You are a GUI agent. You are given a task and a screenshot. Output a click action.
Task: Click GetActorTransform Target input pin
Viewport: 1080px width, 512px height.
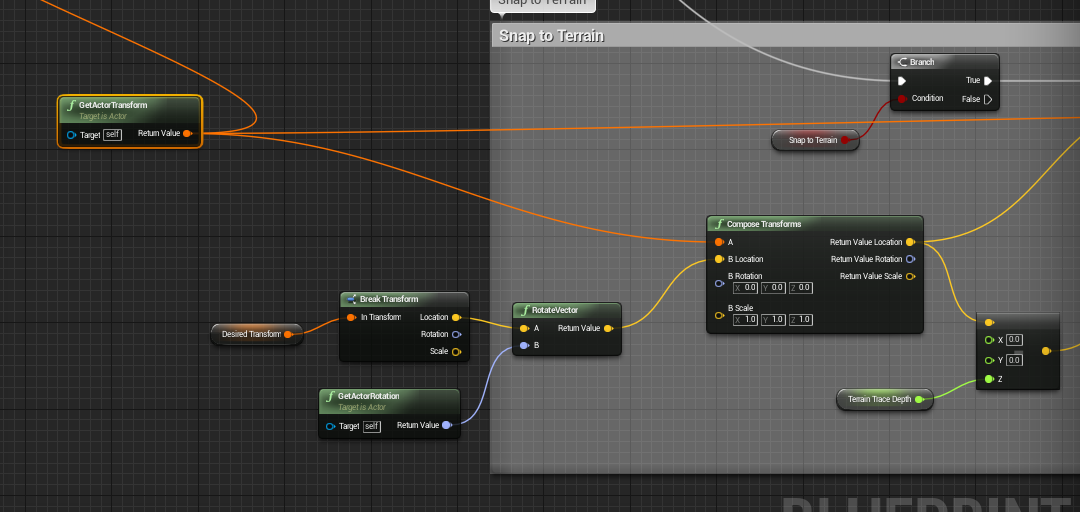72,135
